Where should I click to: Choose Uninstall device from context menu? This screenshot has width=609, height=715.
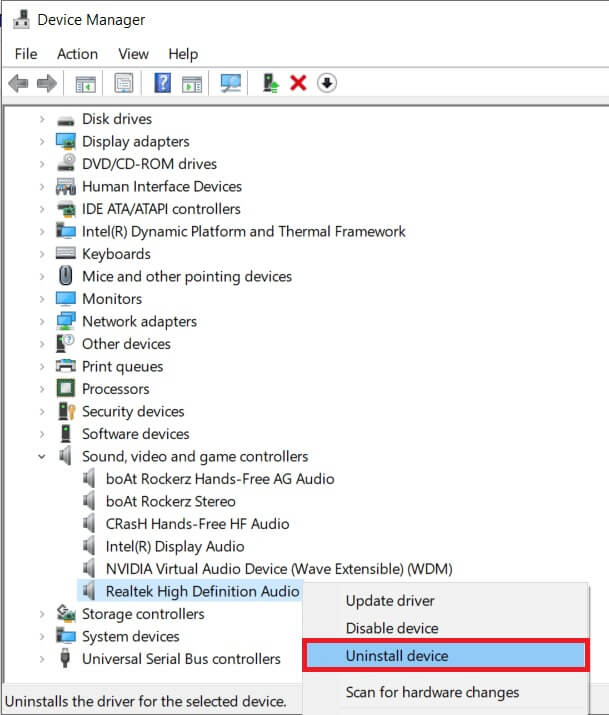[446, 656]
